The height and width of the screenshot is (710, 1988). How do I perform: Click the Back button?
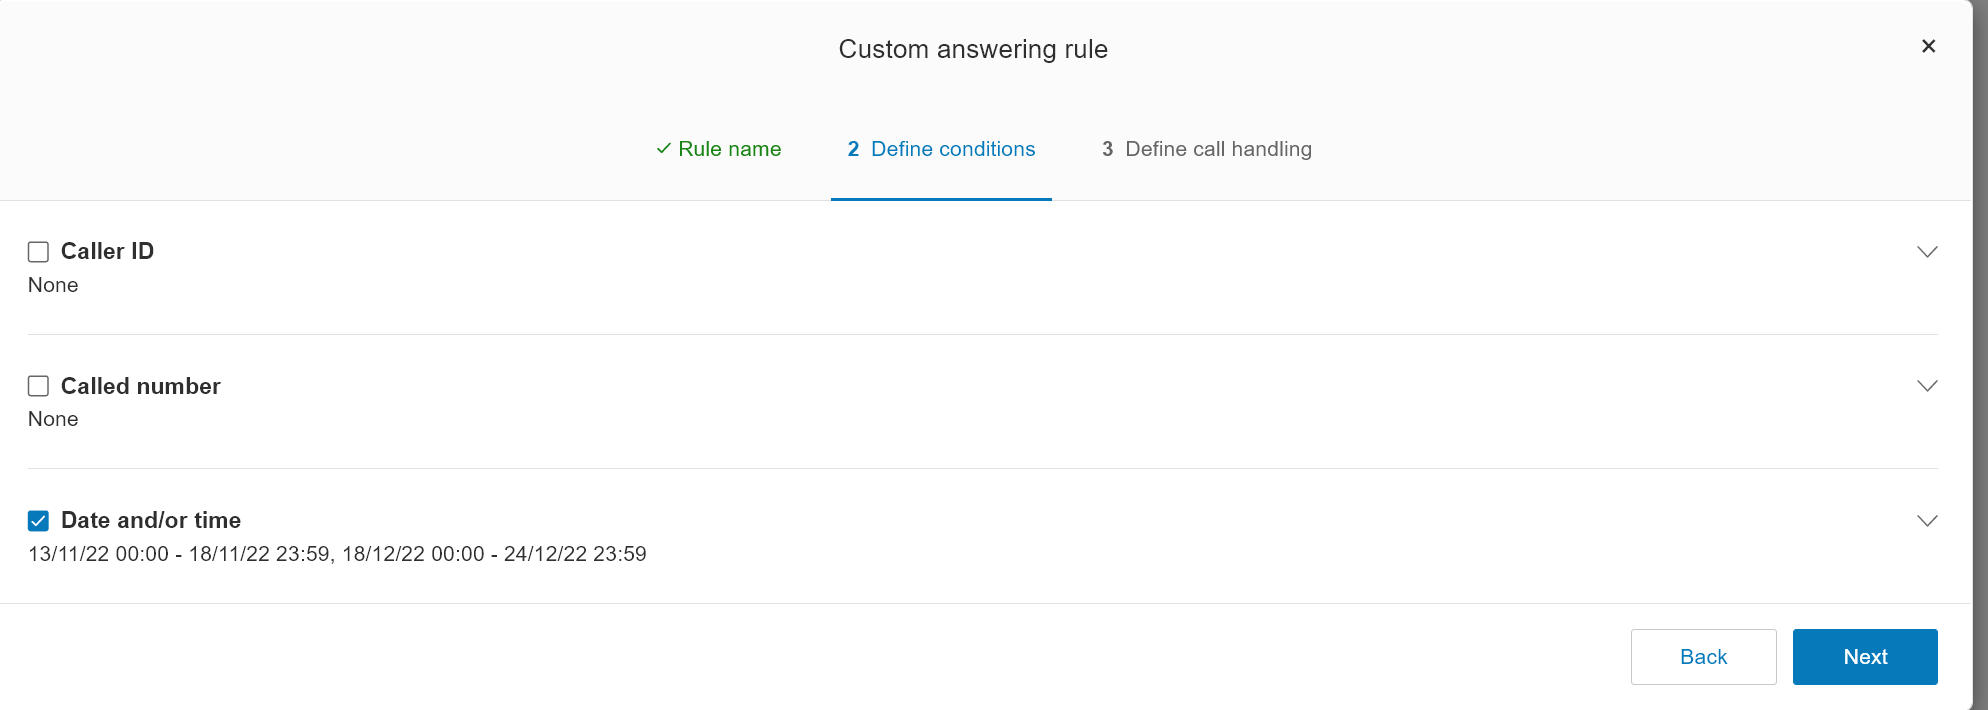[x=1703, y=657]
